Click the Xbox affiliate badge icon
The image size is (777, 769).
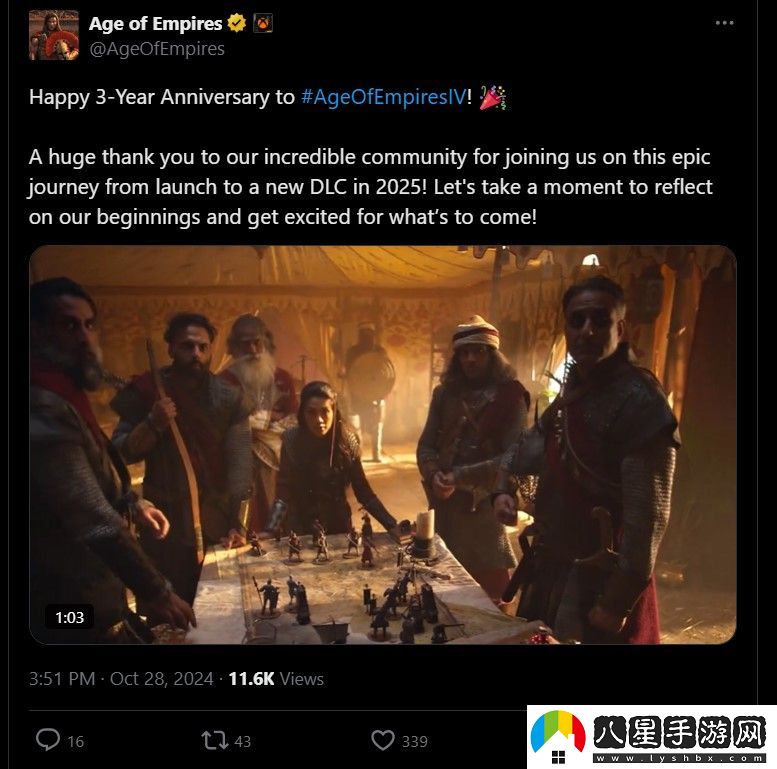click(x=263, y=23)
